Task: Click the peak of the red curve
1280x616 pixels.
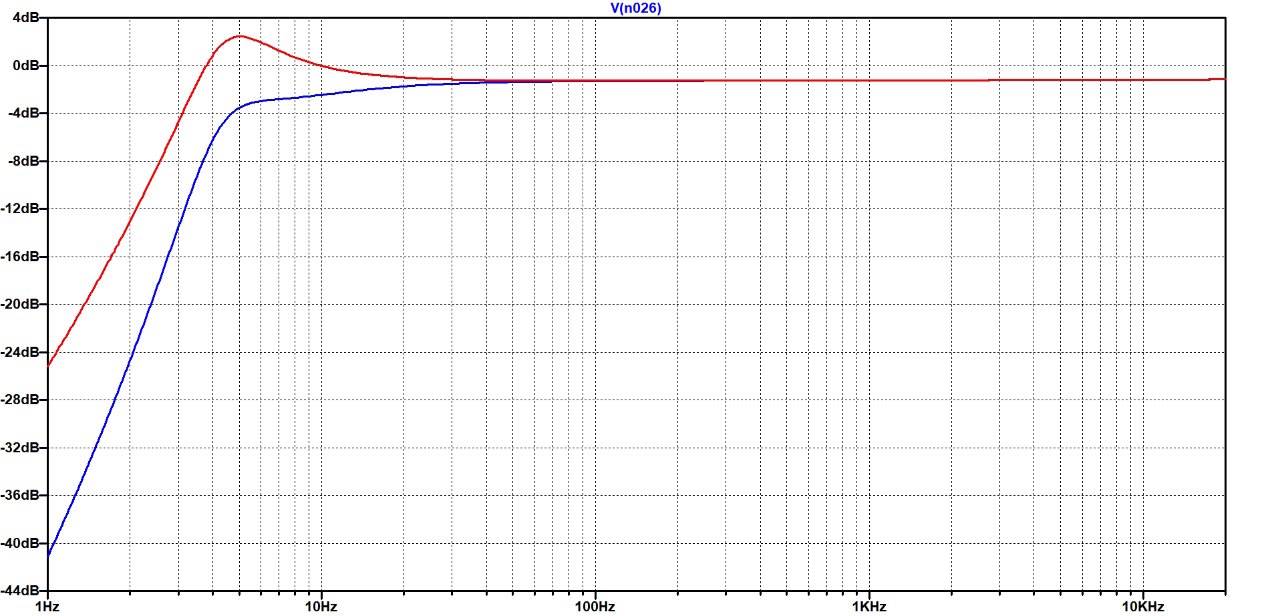Action: pyautogui.click(x=239, y=36)
